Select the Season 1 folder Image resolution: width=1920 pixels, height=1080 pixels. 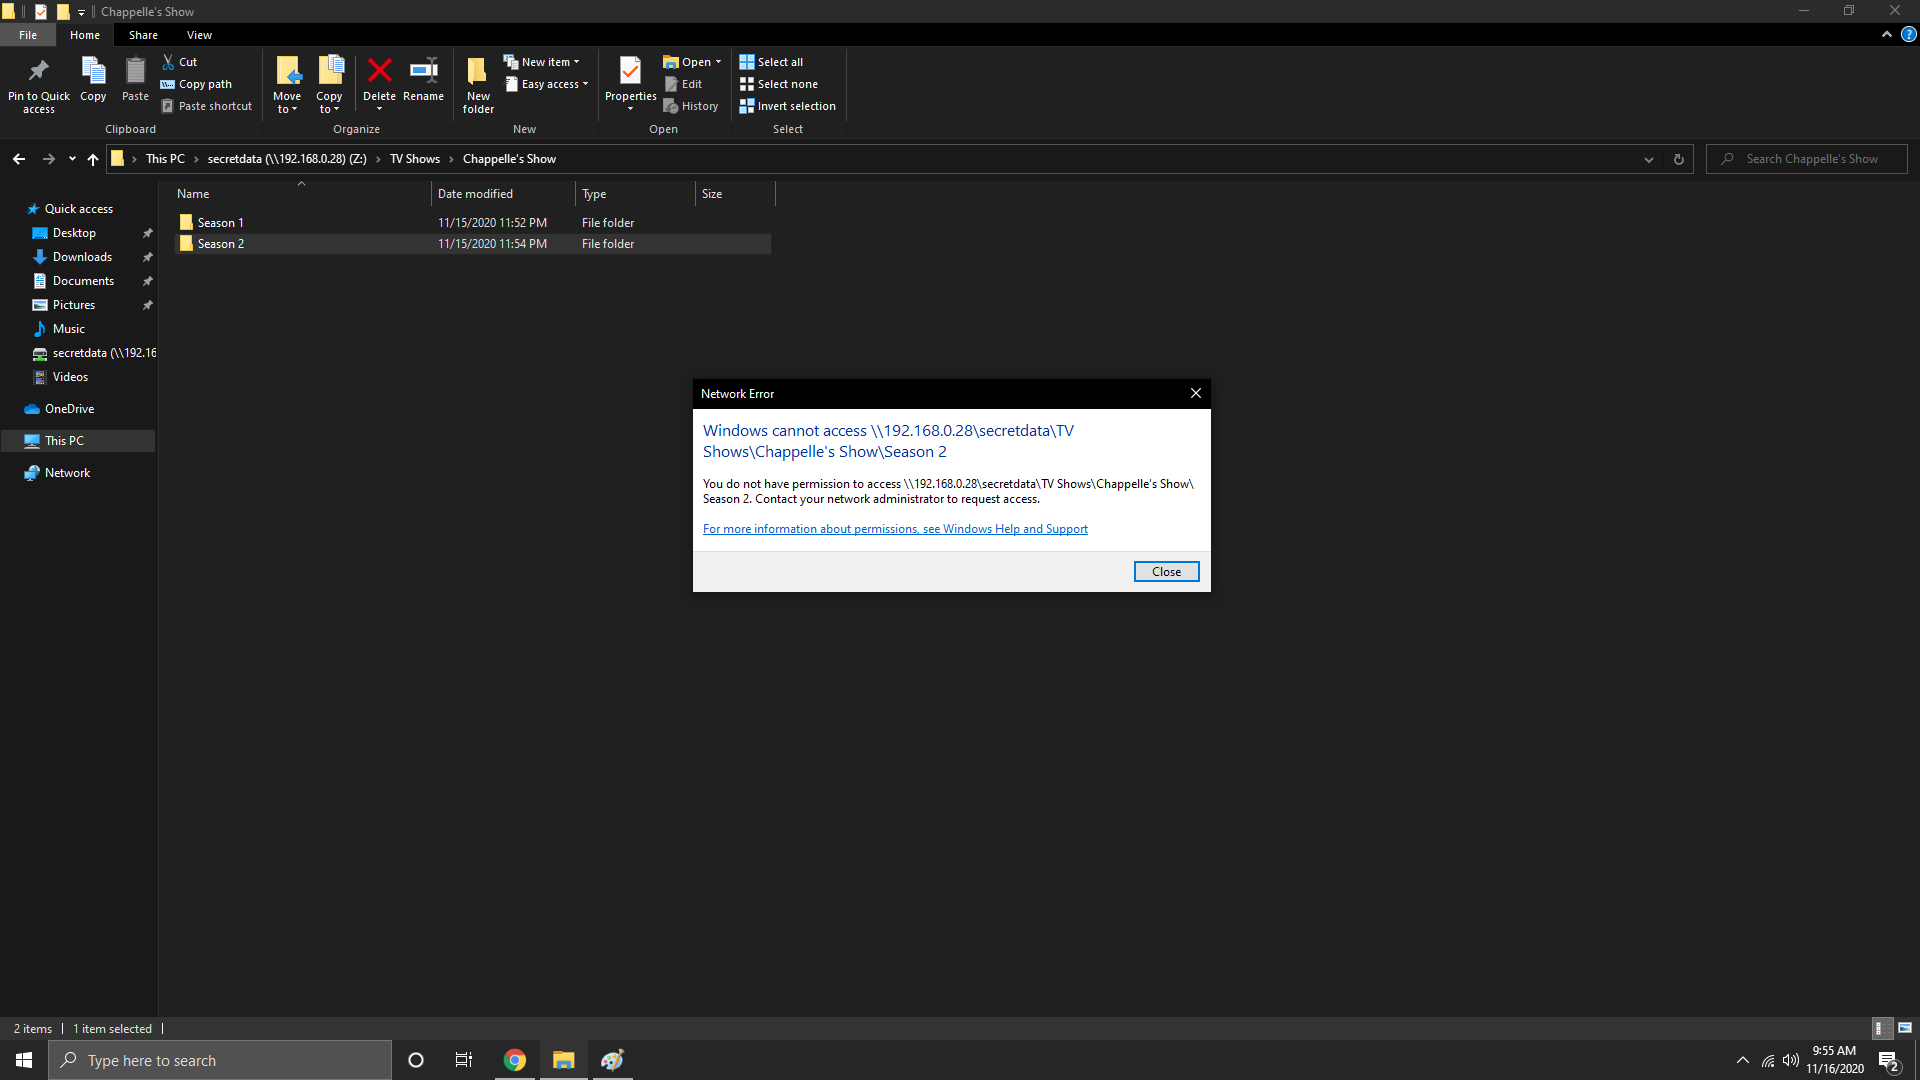[472, 223]
